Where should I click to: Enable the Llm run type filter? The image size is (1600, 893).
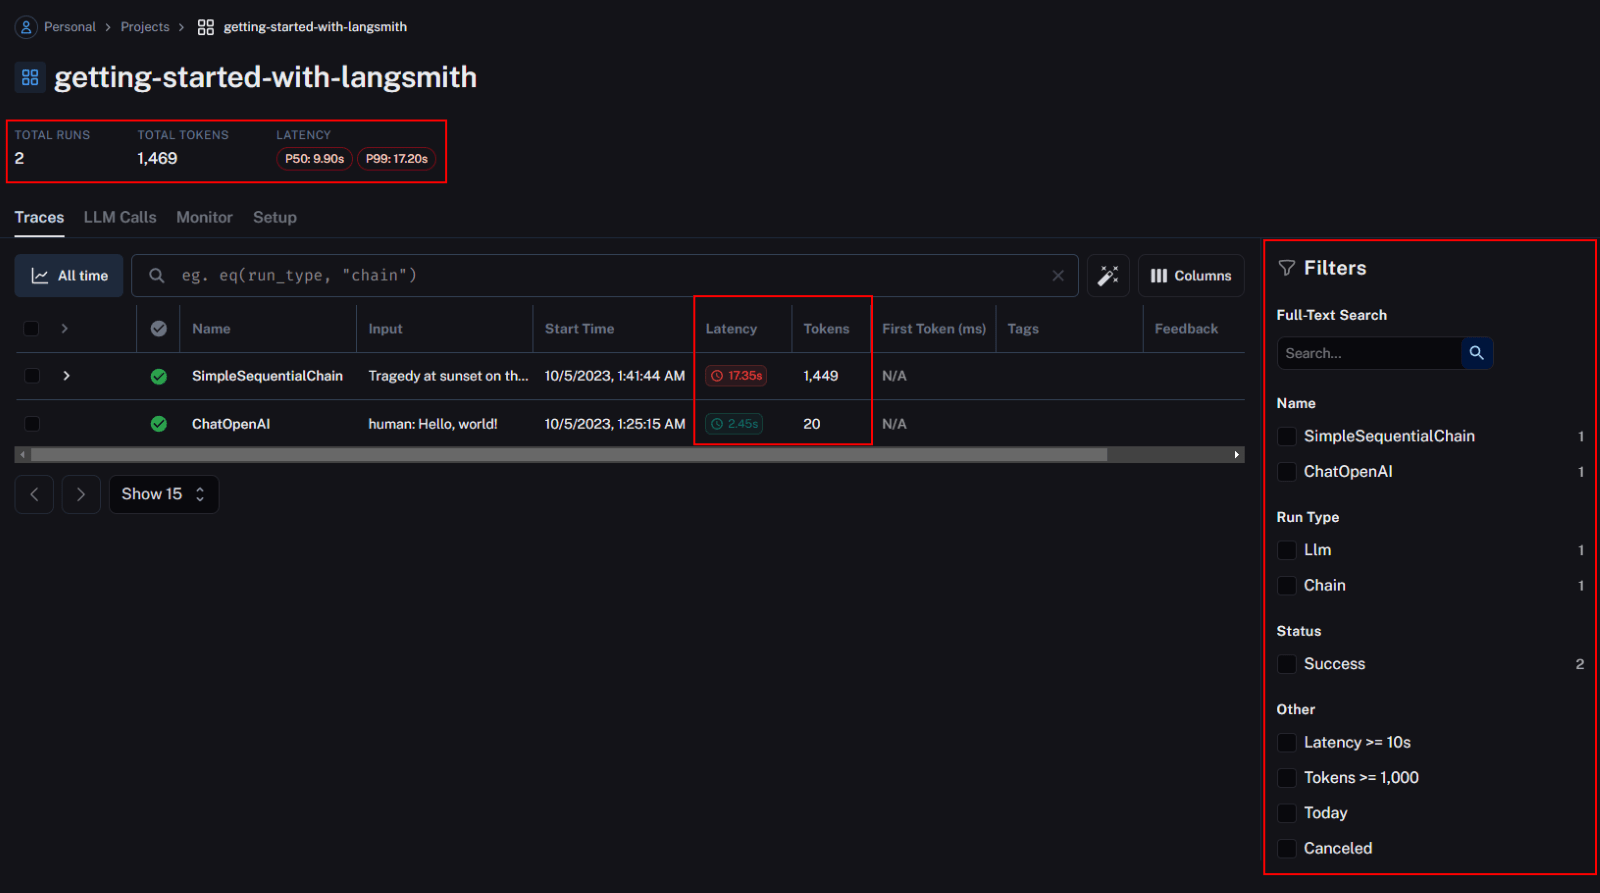tap(1287, 550)
